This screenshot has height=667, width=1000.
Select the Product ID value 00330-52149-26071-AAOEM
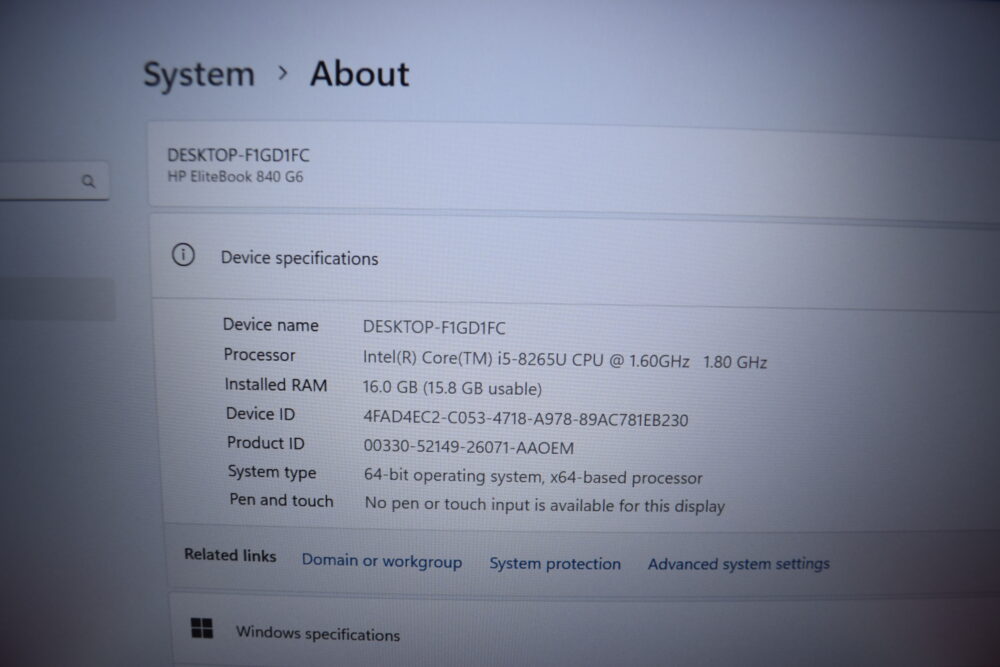[469, 447]
